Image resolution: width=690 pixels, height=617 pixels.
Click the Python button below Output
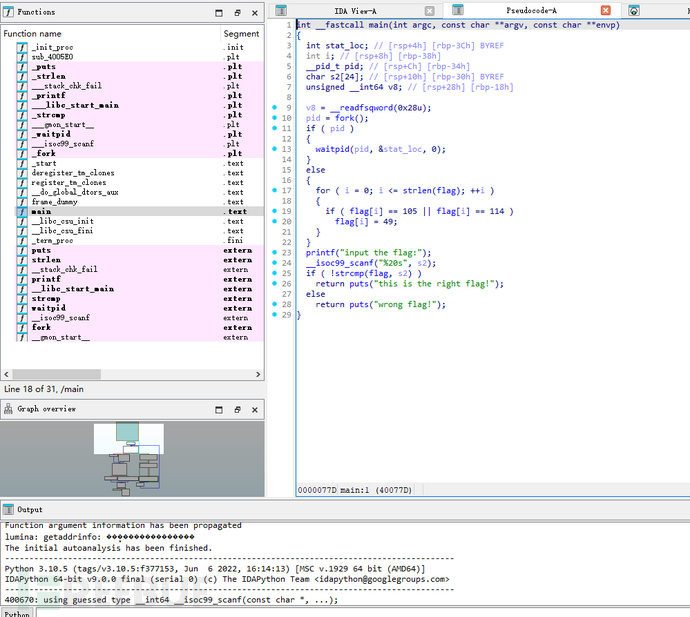point(15,611)
